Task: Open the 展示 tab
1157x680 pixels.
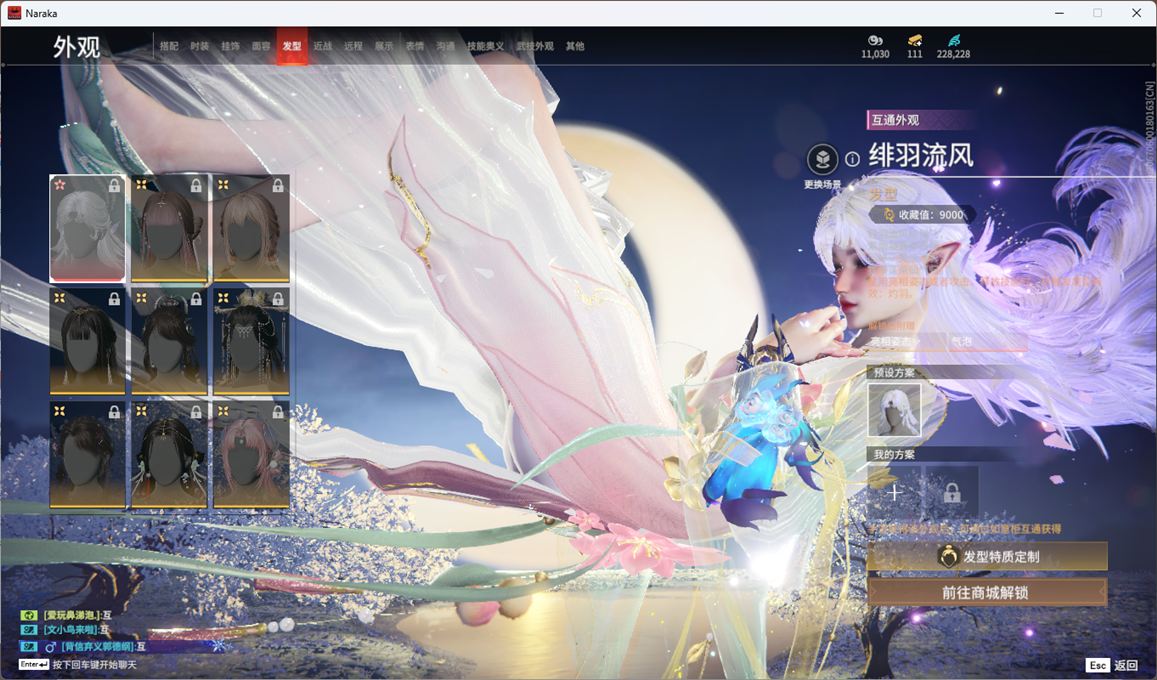Action: coord(384,46)
